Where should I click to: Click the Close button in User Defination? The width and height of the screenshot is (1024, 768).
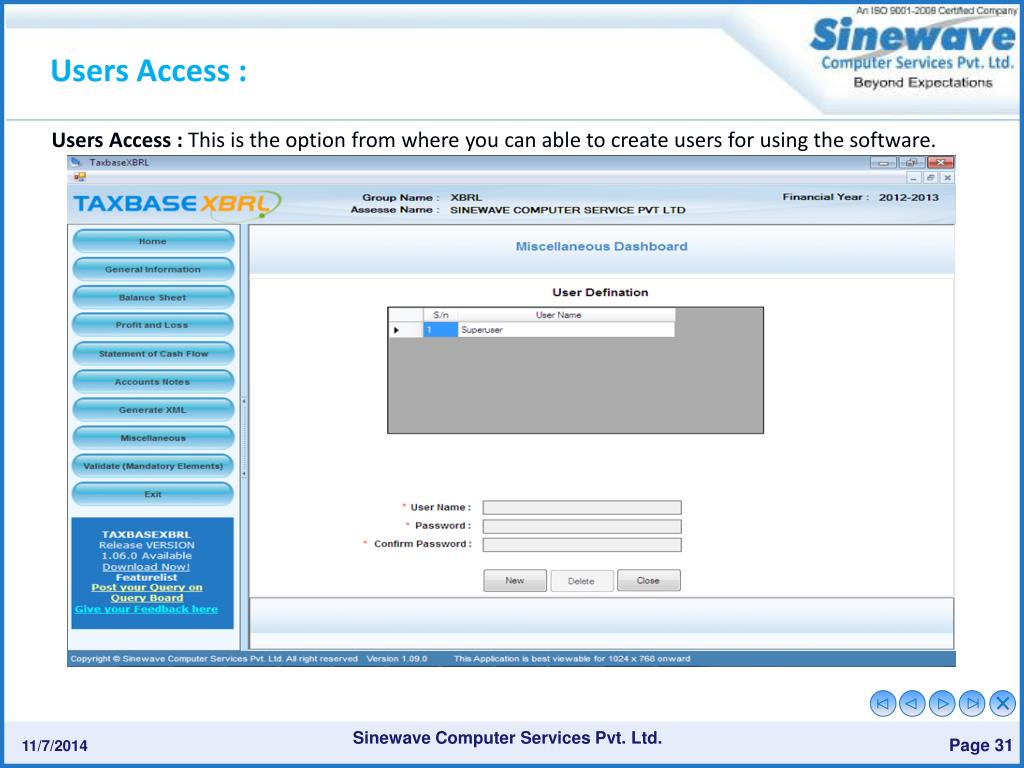pyautogui.click(x=648, y=580)
